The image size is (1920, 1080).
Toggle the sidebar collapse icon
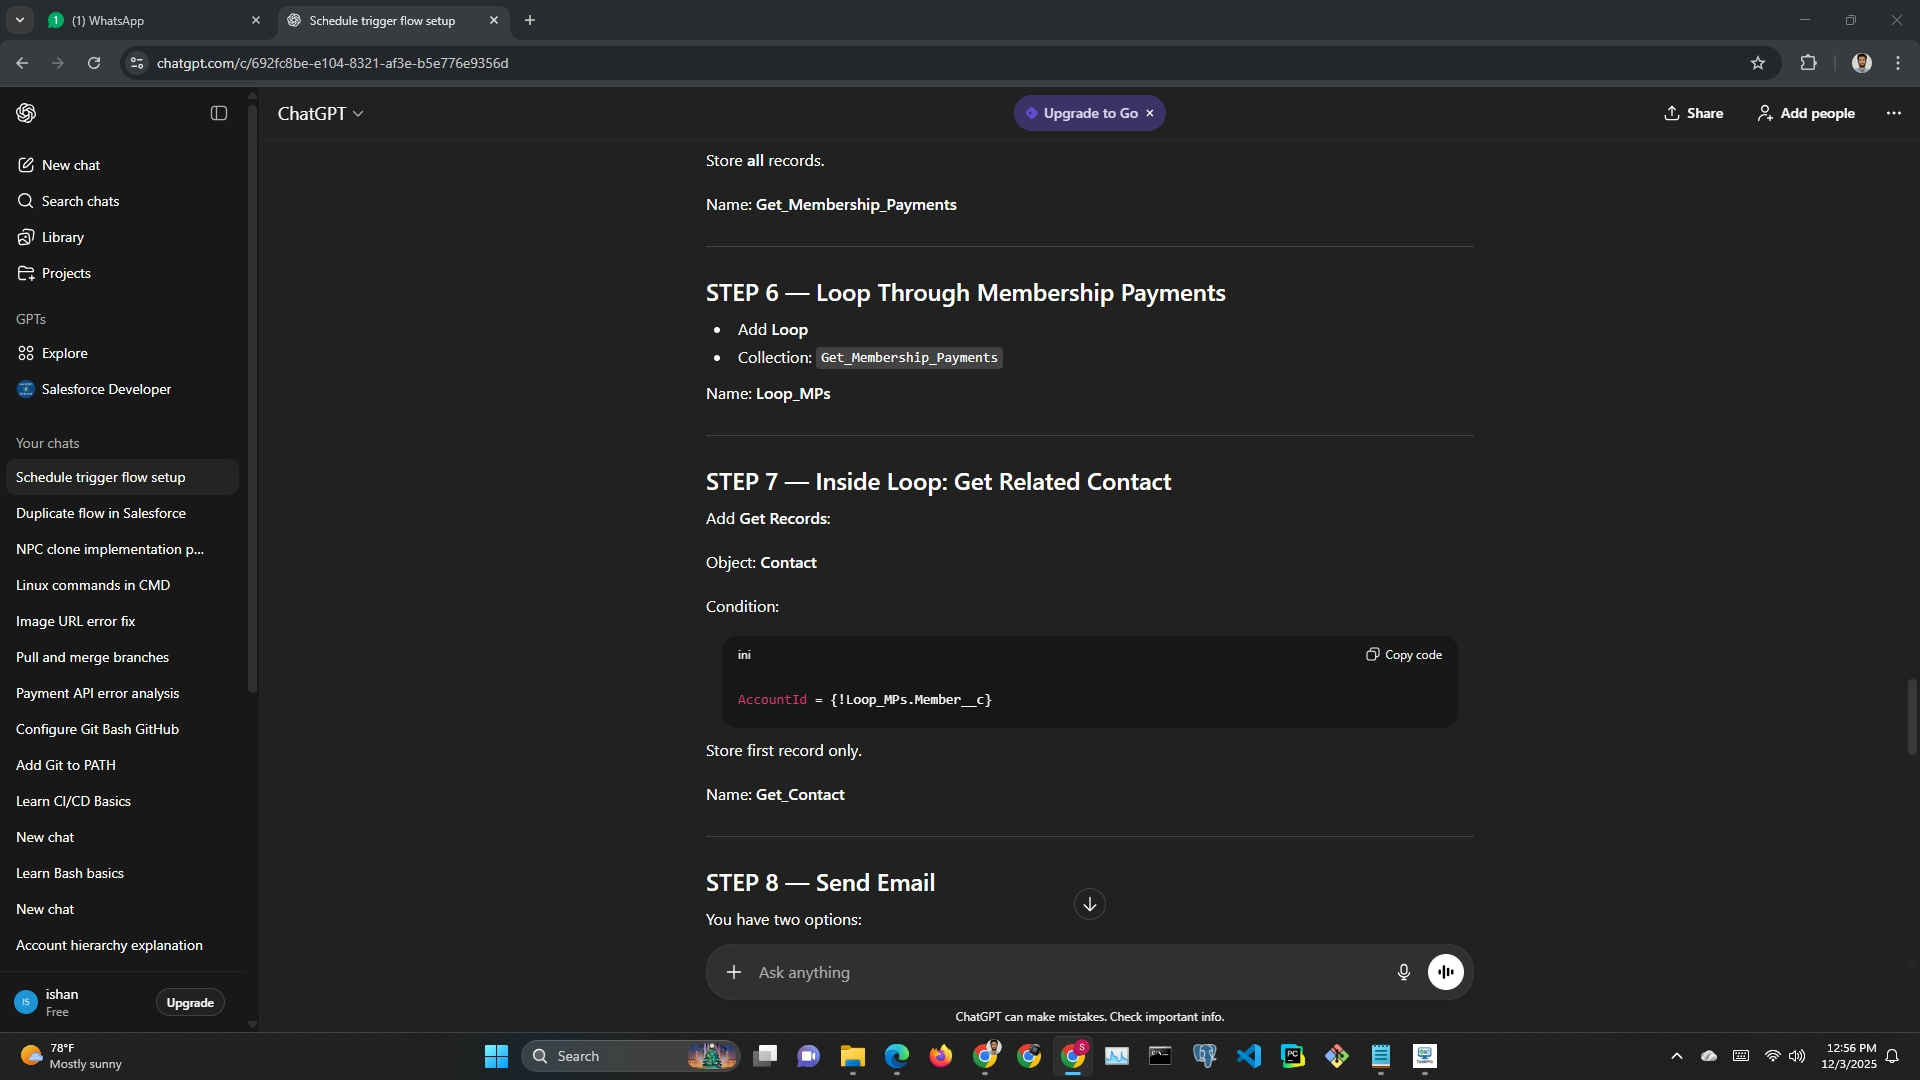219,113
